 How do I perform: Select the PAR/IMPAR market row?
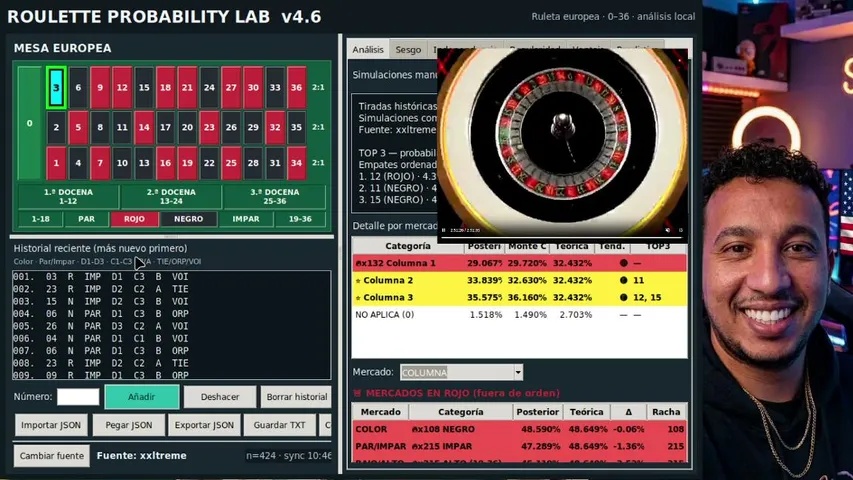[x=520, y=446]
